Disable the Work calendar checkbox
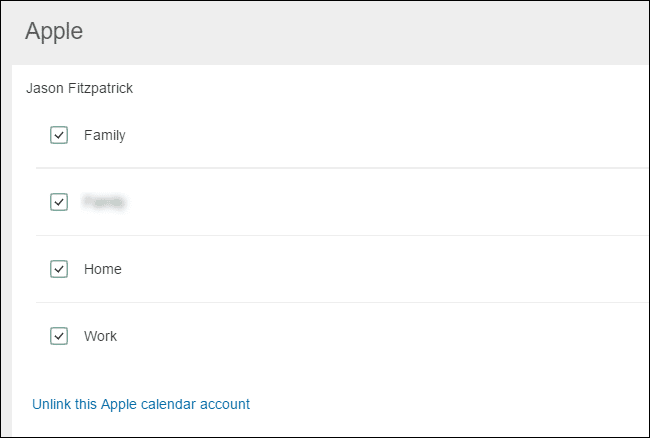 pos(59,336)
